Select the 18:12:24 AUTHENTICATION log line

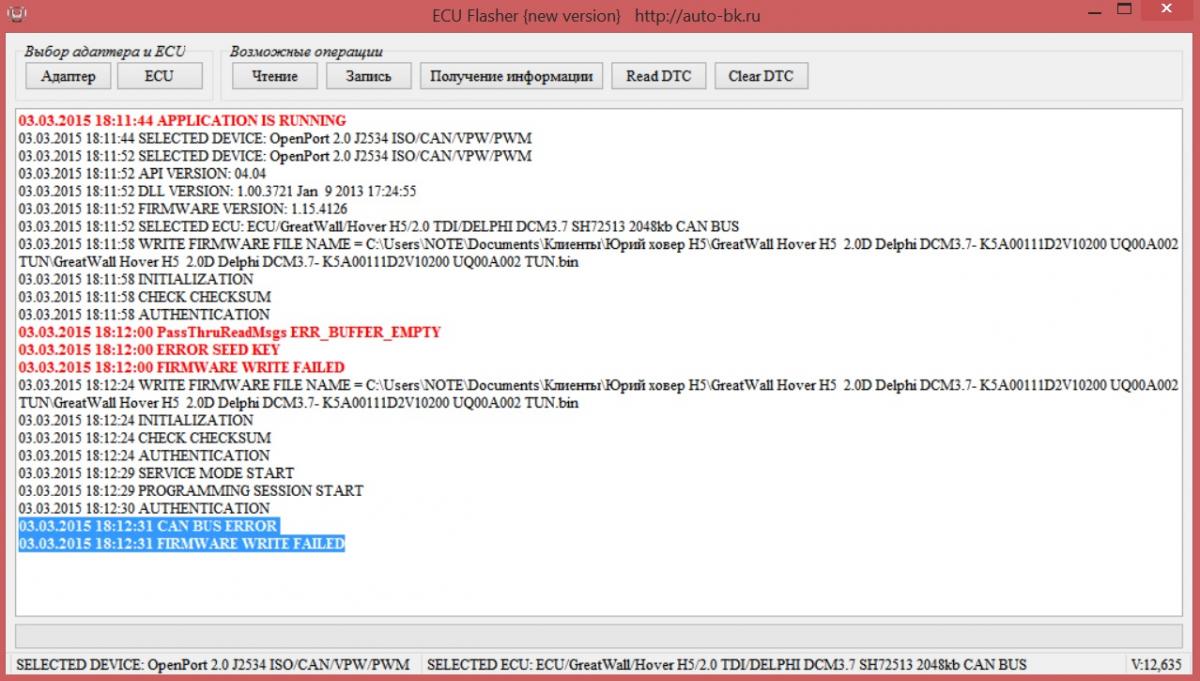(144, 455)
